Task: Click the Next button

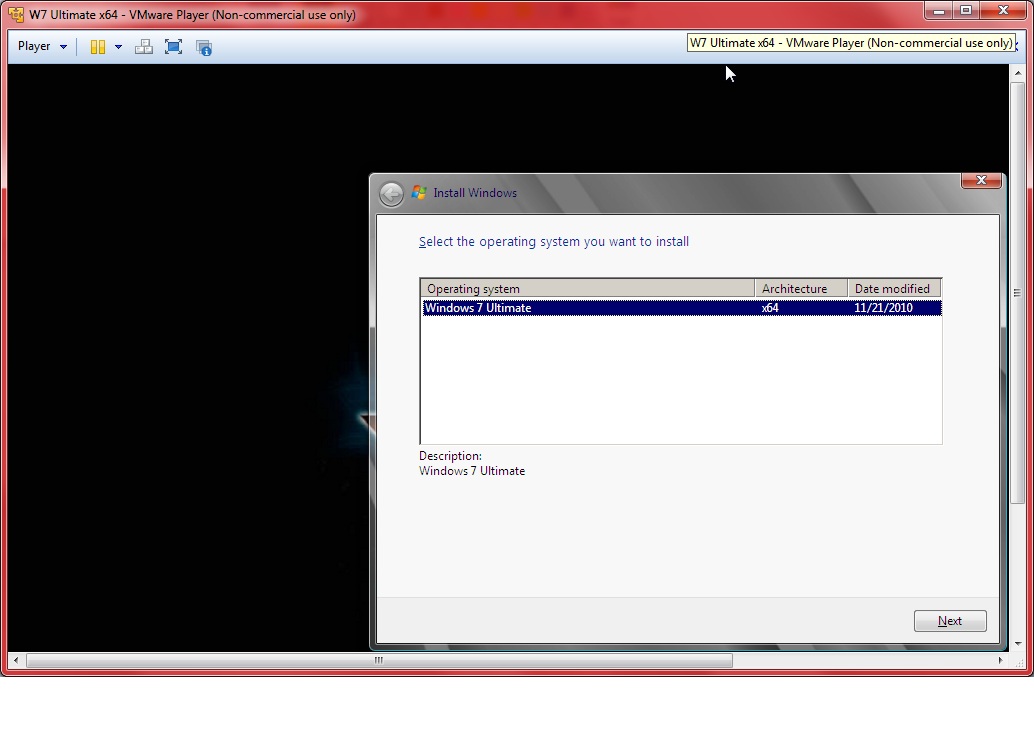Action: click(x=950, y=621)
